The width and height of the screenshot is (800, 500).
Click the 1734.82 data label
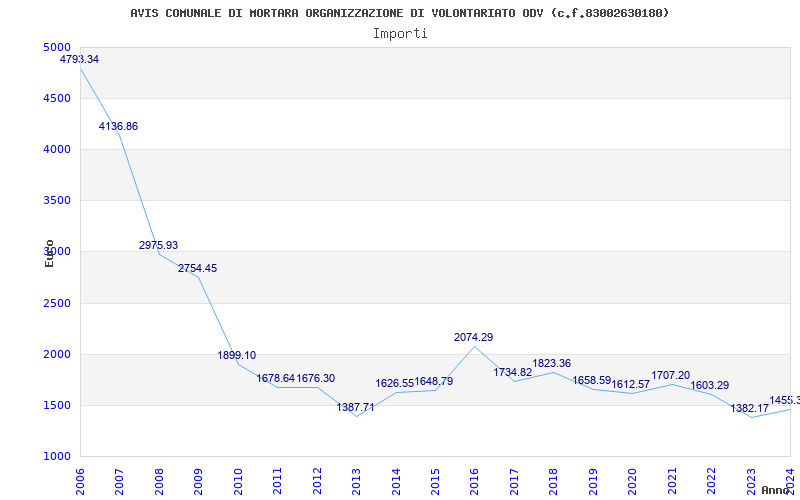[512, 372]
